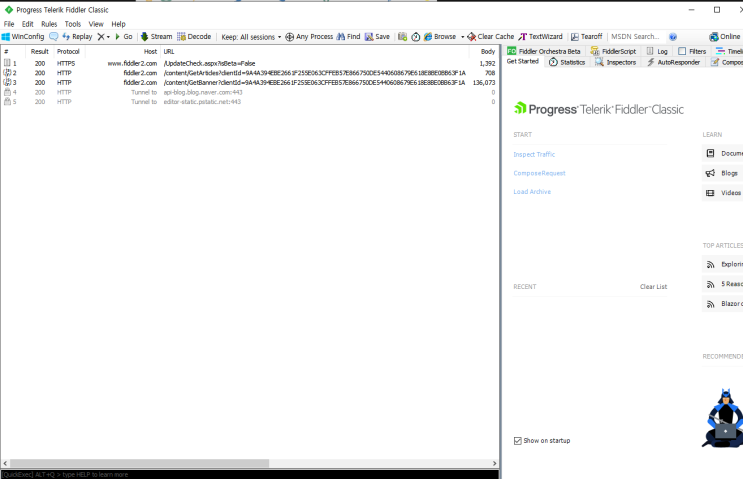Switch to Fiddler Orchestra Beta tab
This screenshot has height=479, width=743.
[x=544, y=51]
